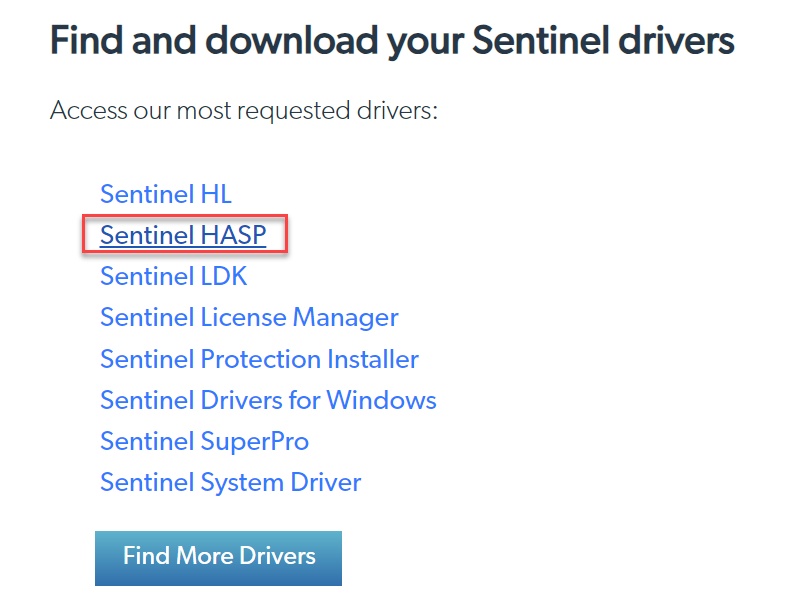The width and height of the screenshot is (790, 597).
Task: Pick the Windows drivers link
Action: 268,400
